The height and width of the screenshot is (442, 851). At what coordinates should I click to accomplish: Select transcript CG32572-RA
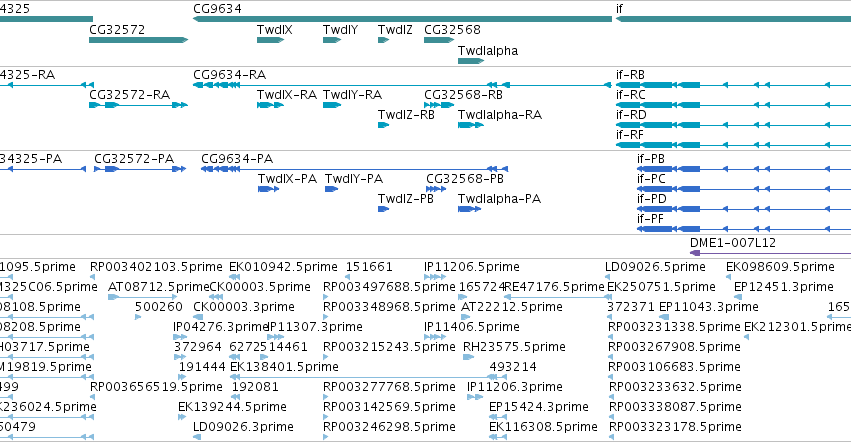pyautogui.click(x=130, y=94)
